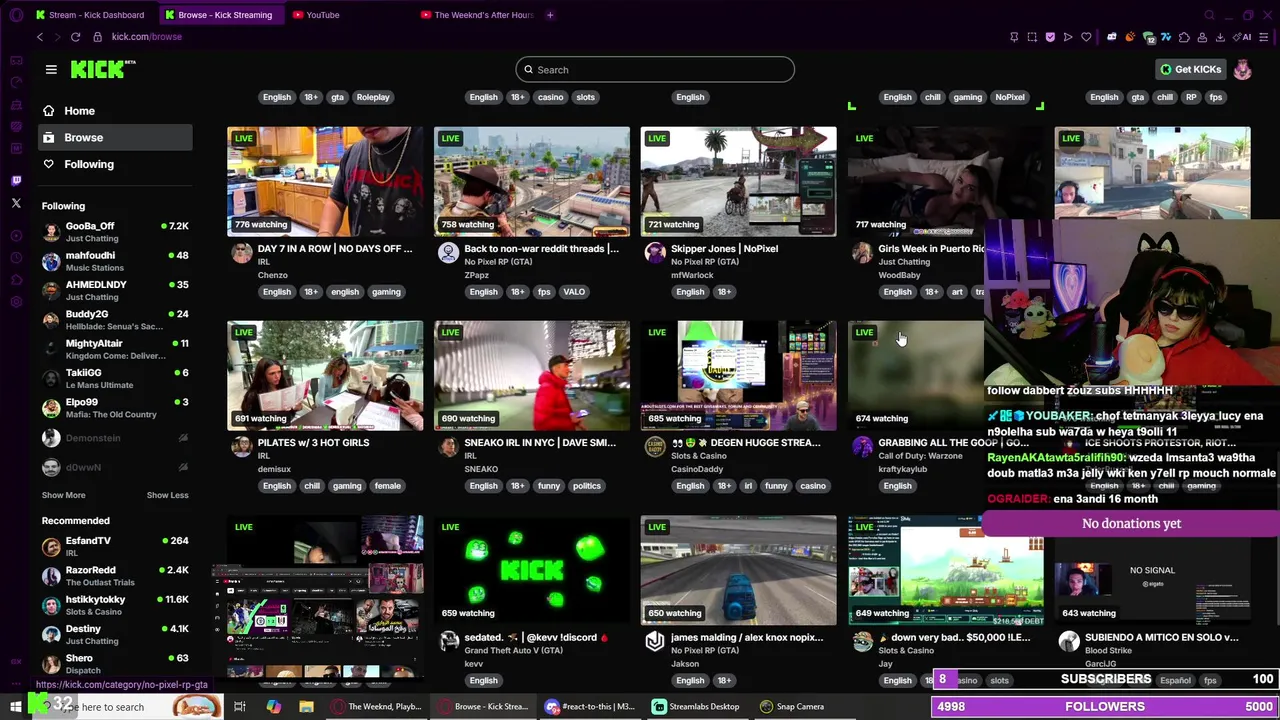1280x720 pixels.
Task: Open james malding / alex knox thumbnail
Action: coord(738,570)
